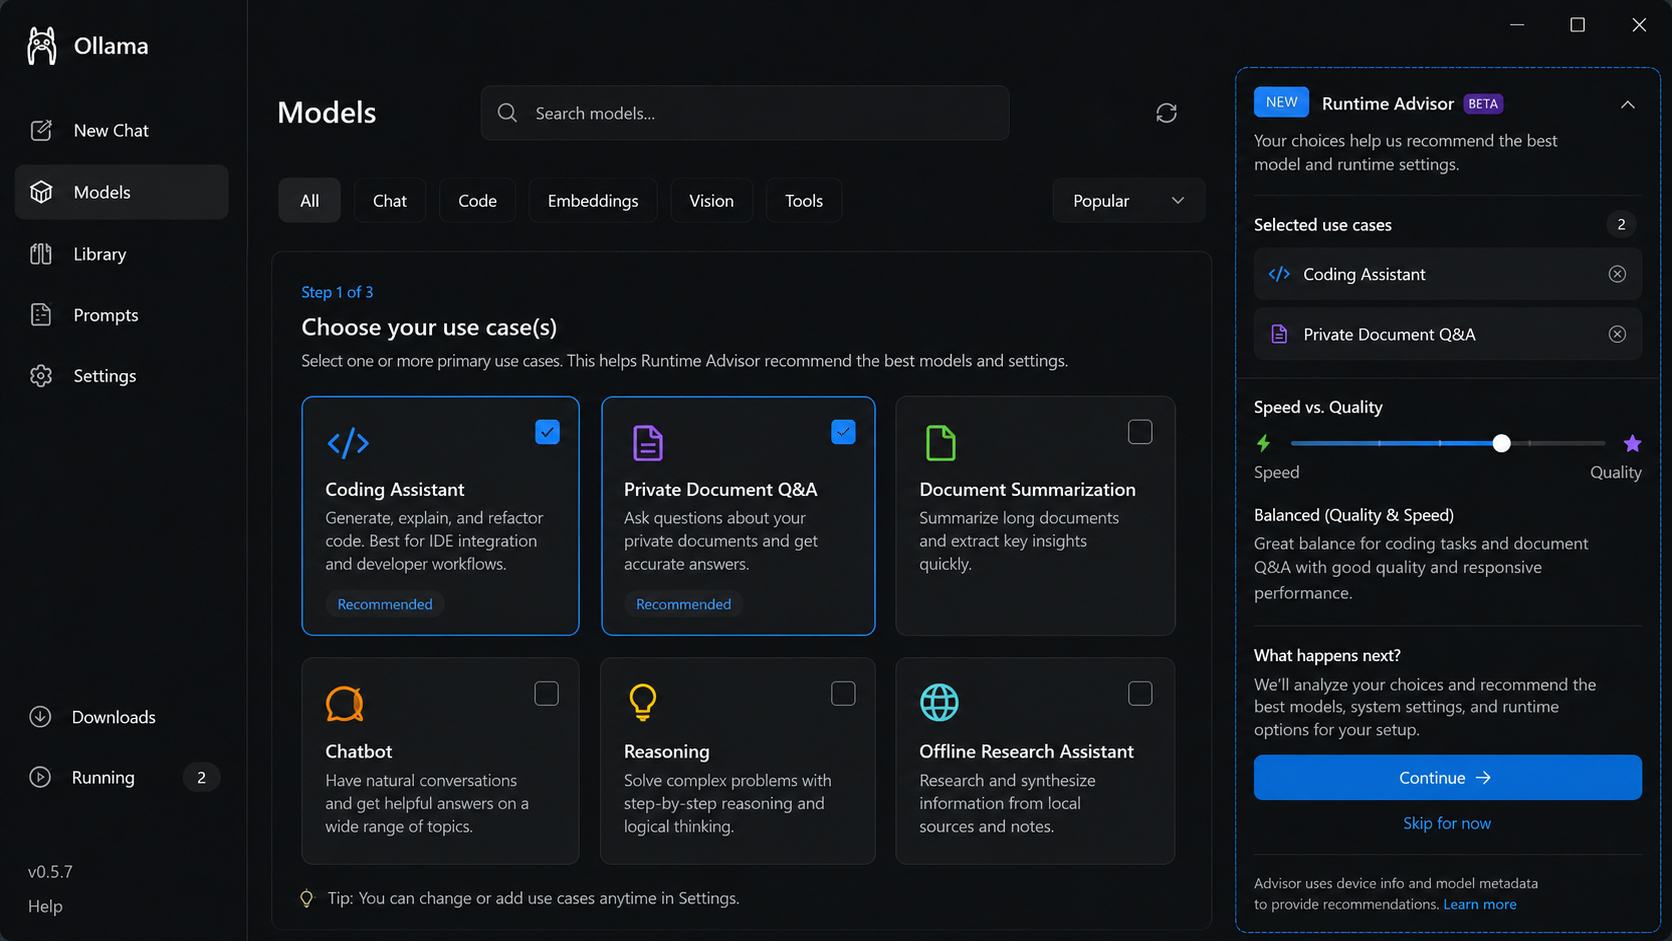Screen dimensions: 1672x941
Task: Select the Models cube icon in sidebar
Action: [41, 192]
